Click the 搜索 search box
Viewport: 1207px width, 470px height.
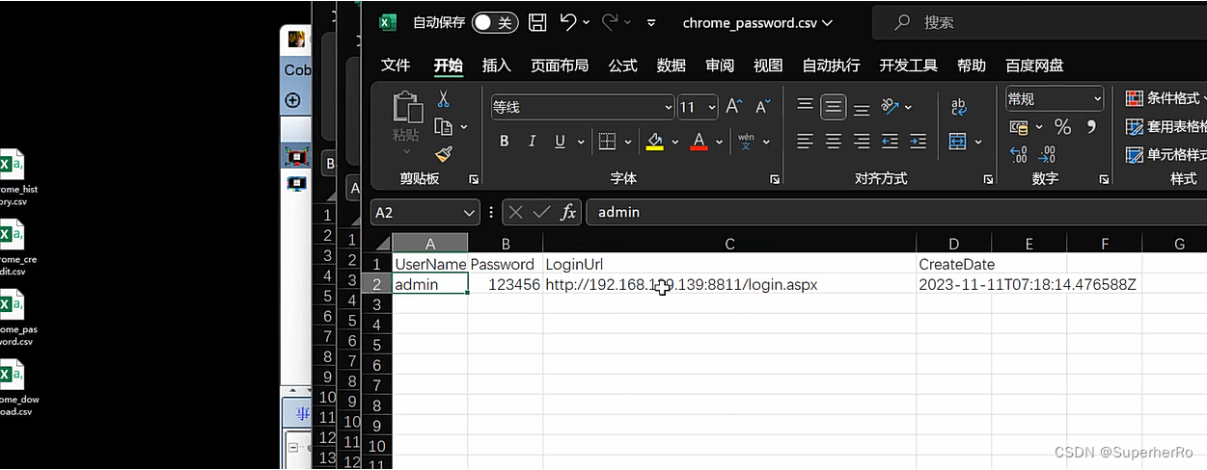click(1040, 22)
